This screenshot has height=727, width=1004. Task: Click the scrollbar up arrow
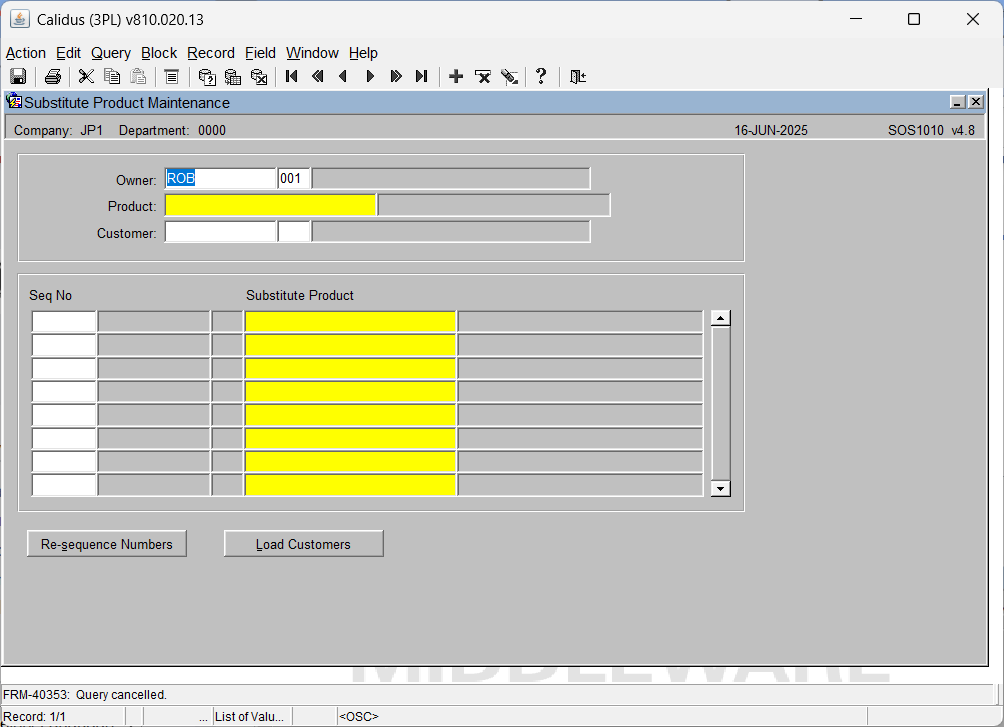click(720, 318)
